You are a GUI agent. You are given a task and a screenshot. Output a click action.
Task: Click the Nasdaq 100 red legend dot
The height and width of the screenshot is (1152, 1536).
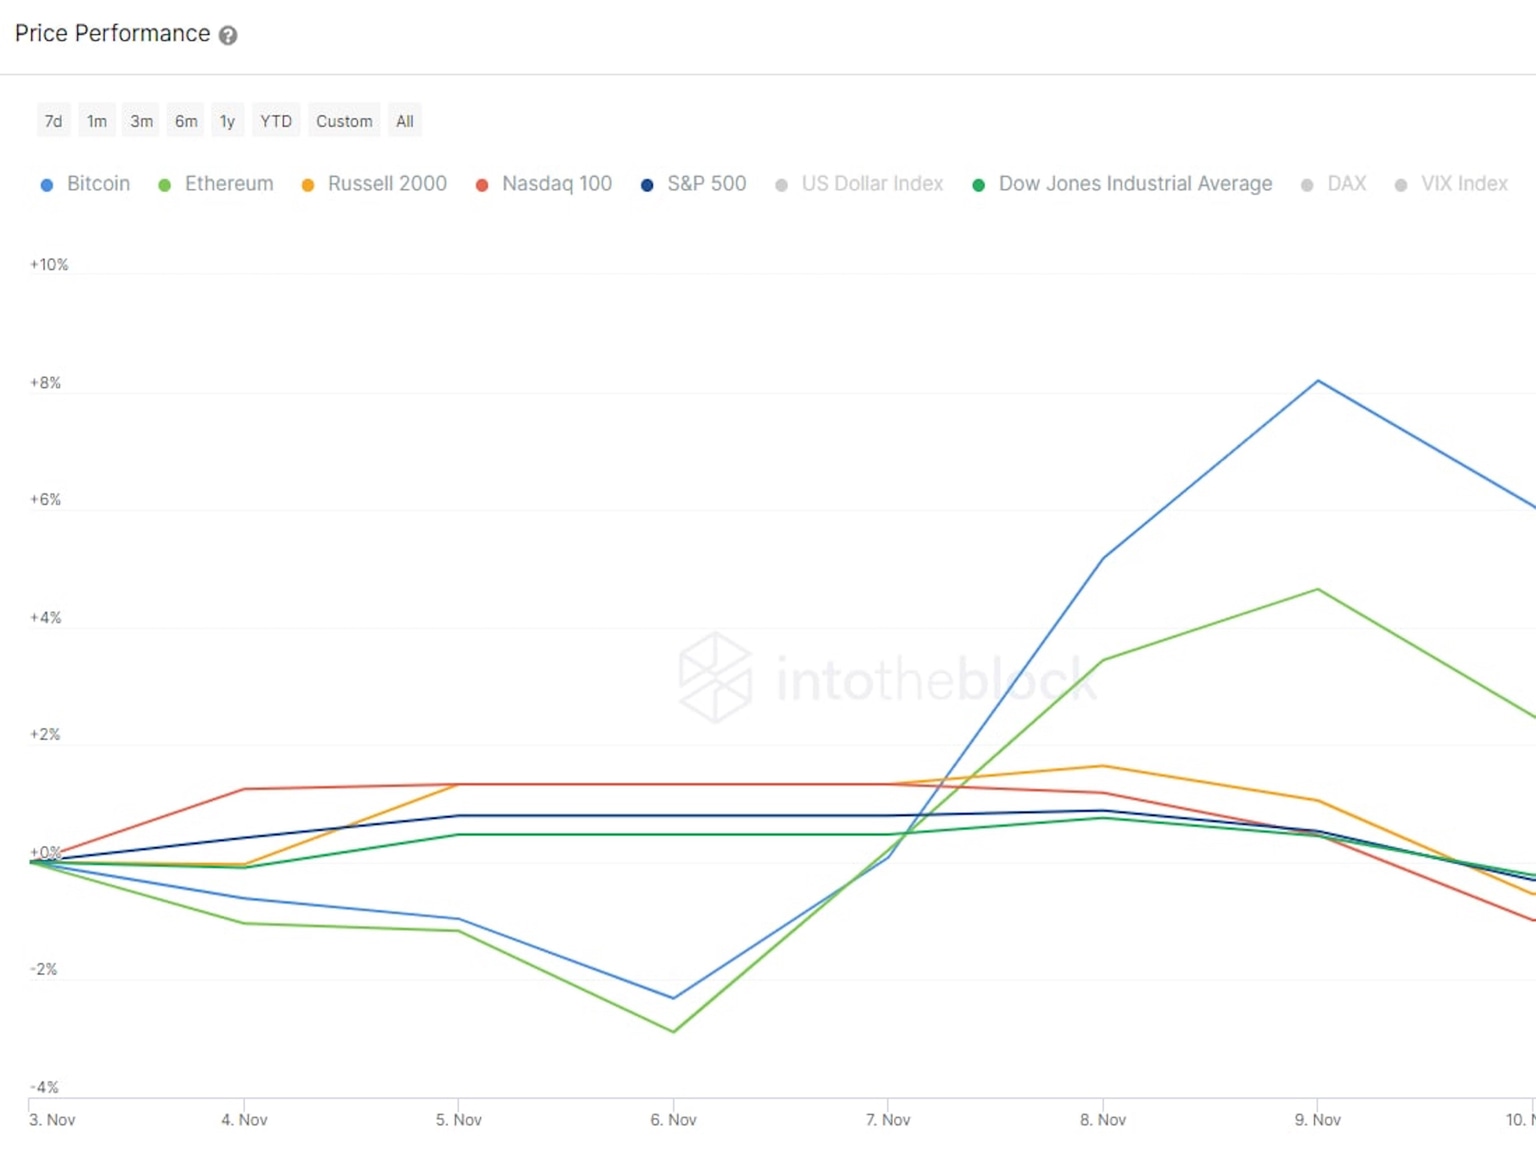point(482,185)
